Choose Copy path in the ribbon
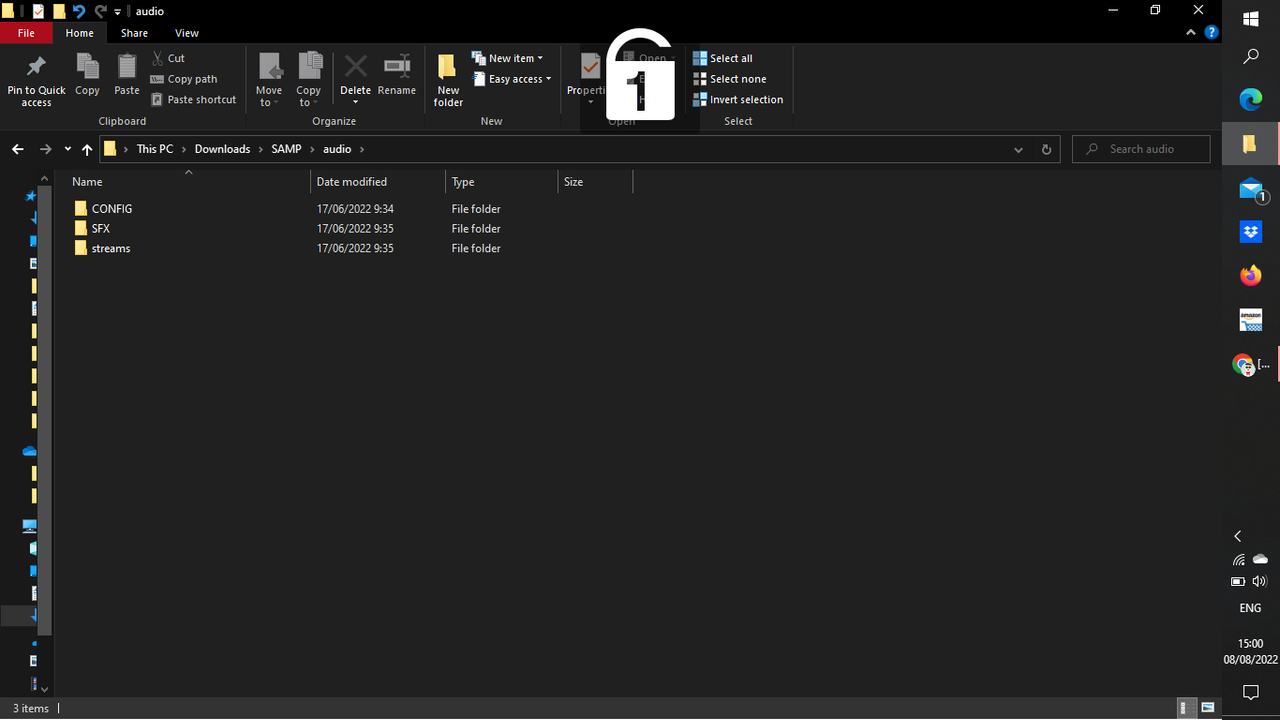This screenshot has width=1280, height=720. (x=184, y=79)
